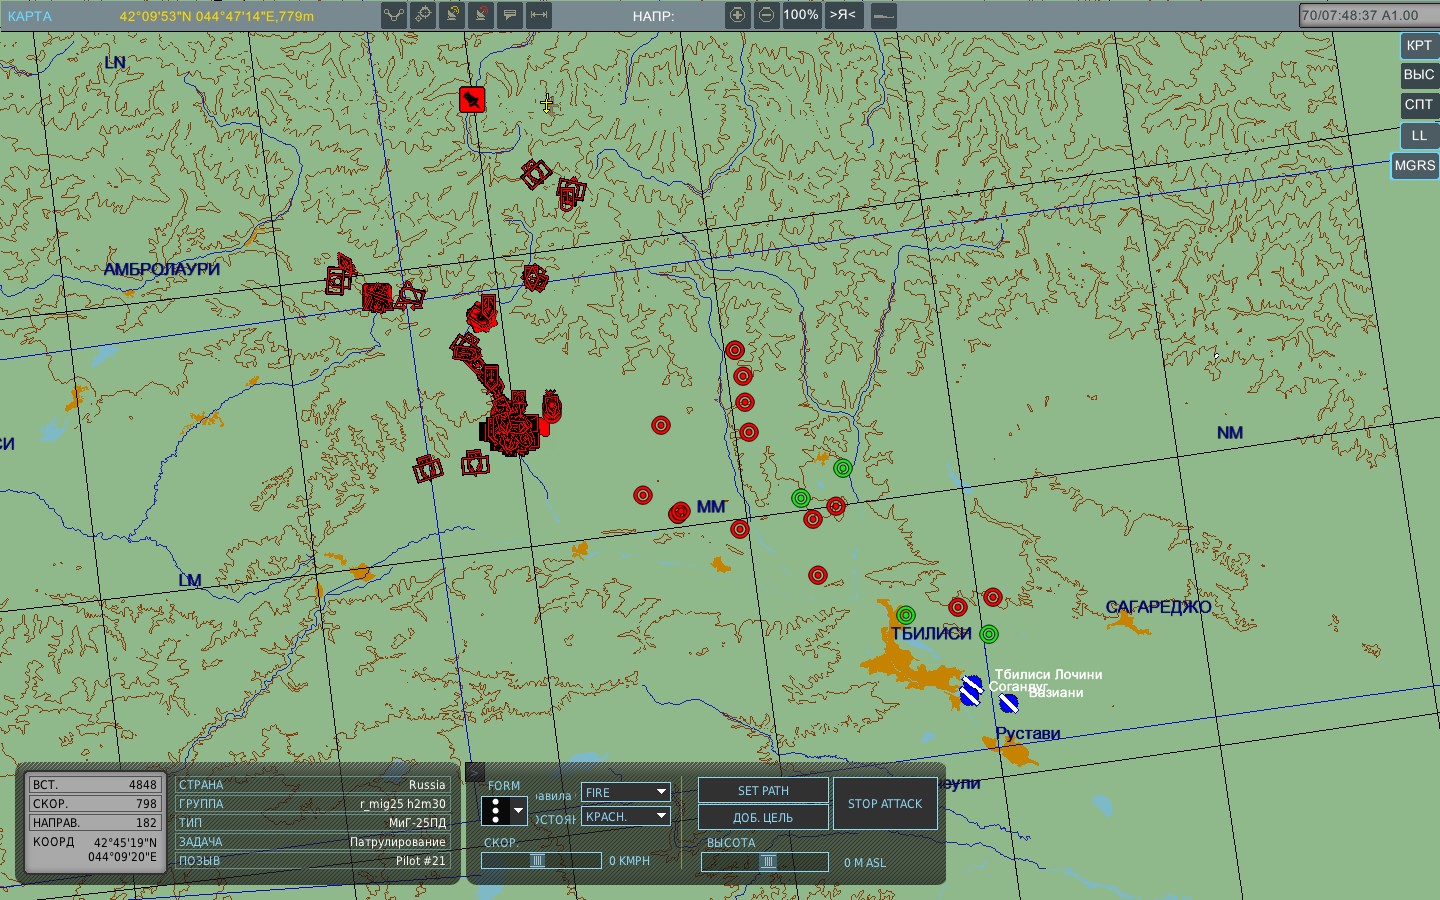Click the yellow radar dish icon
The image size is (1440, 900).
pos(452,15)
